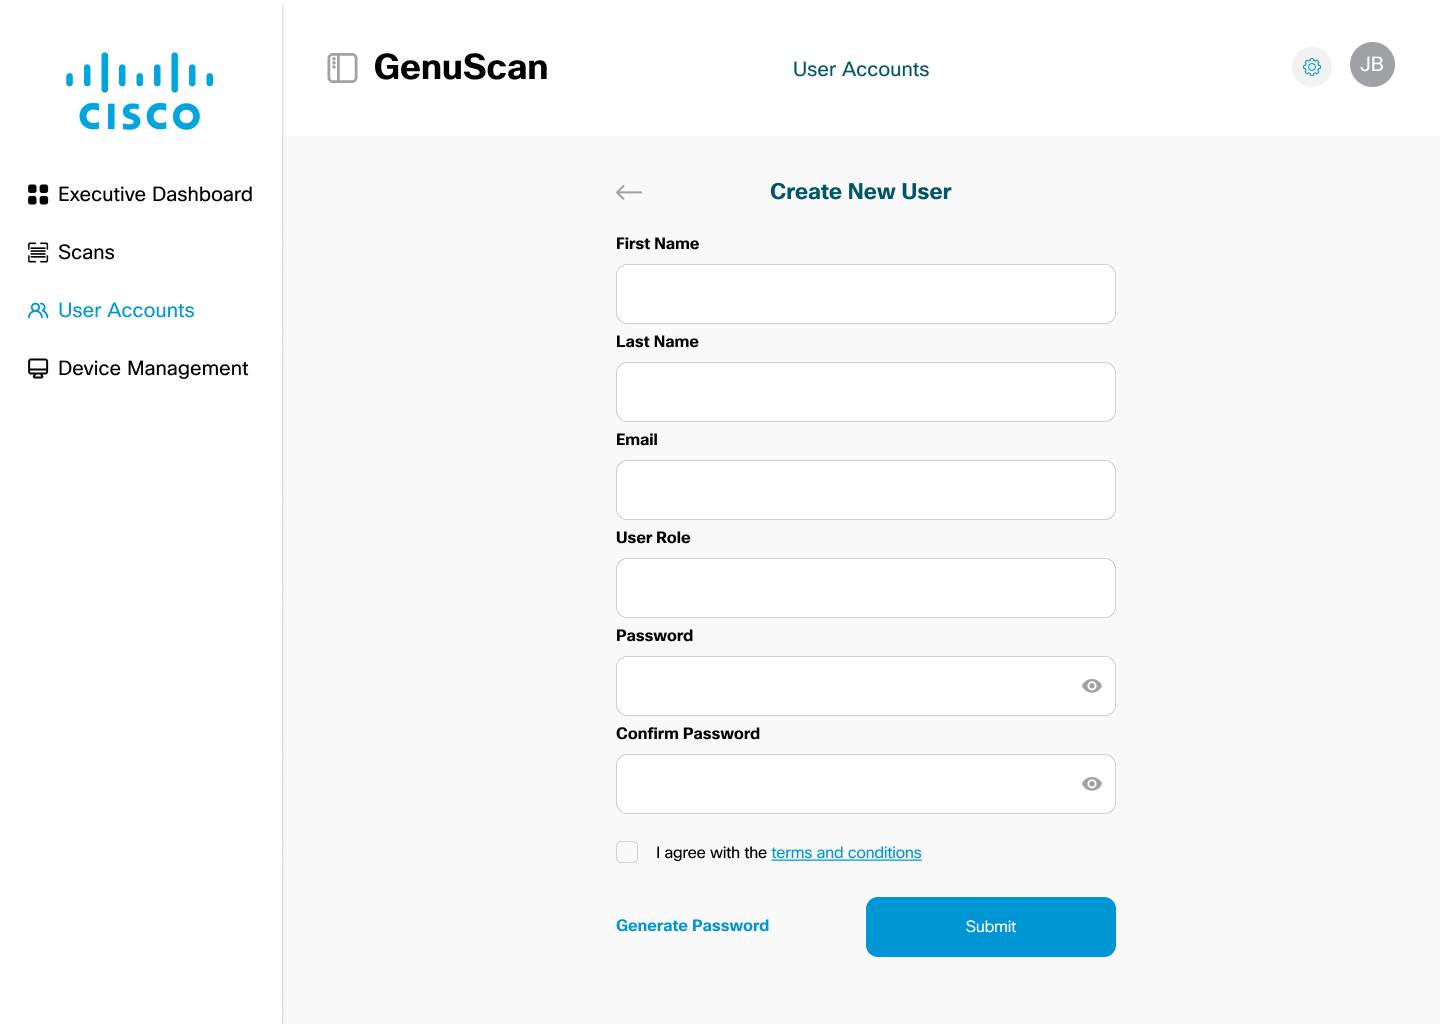This screenshot has height=1024, width=1440.
Task: Open the JB user avatar menu
Action: point(1372,65)
